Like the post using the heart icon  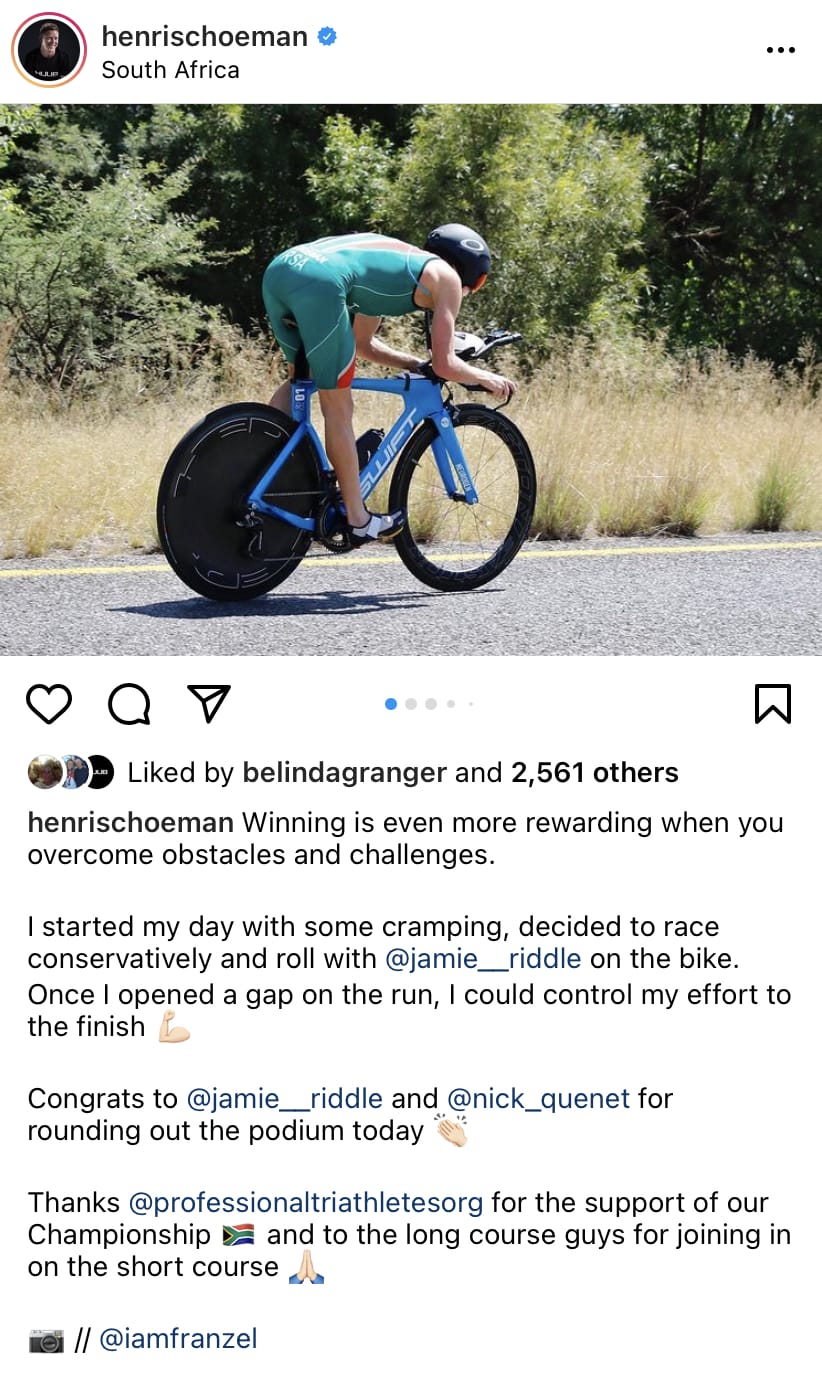(x=49, y=703)
